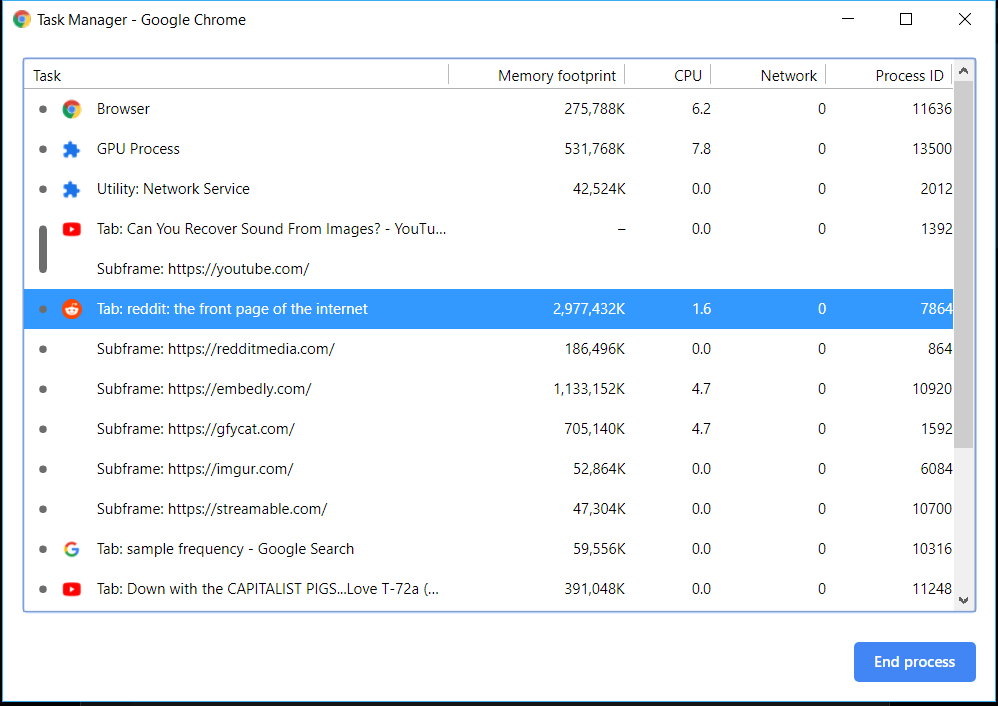Click the puzzle icon beside GPU Process

click(71, 149)
